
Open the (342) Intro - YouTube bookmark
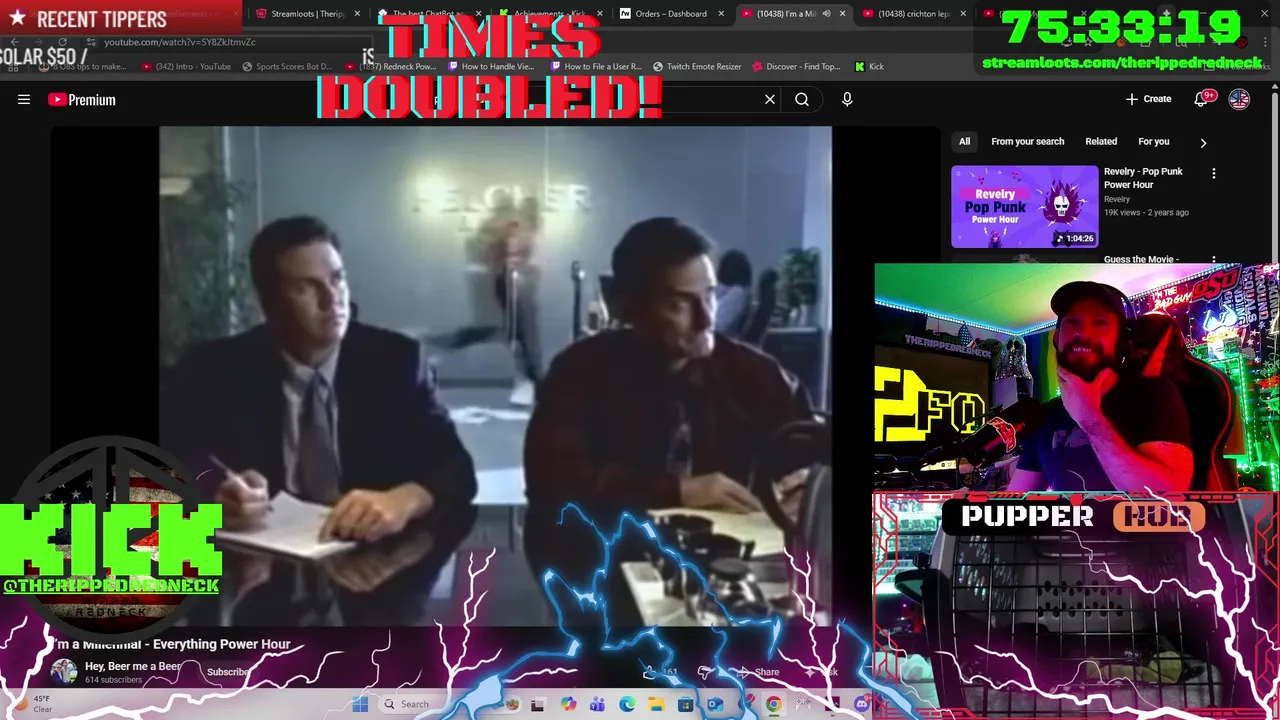pyautogui.click(x=186, y=66)
